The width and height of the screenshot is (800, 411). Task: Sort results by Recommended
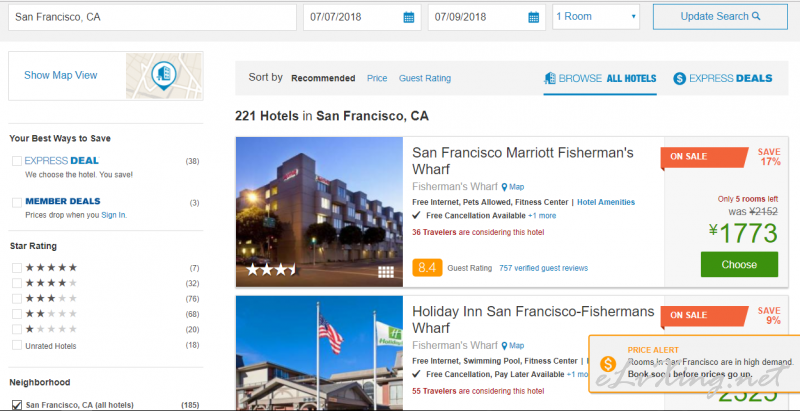tap(323, 78)
